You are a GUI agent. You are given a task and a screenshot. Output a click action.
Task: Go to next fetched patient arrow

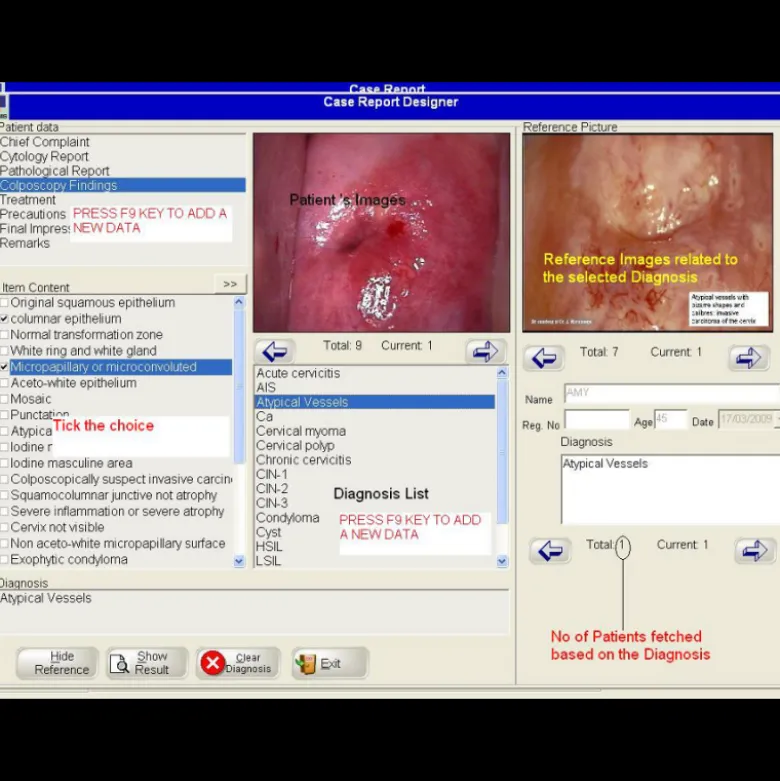click(x=755, y=550)
